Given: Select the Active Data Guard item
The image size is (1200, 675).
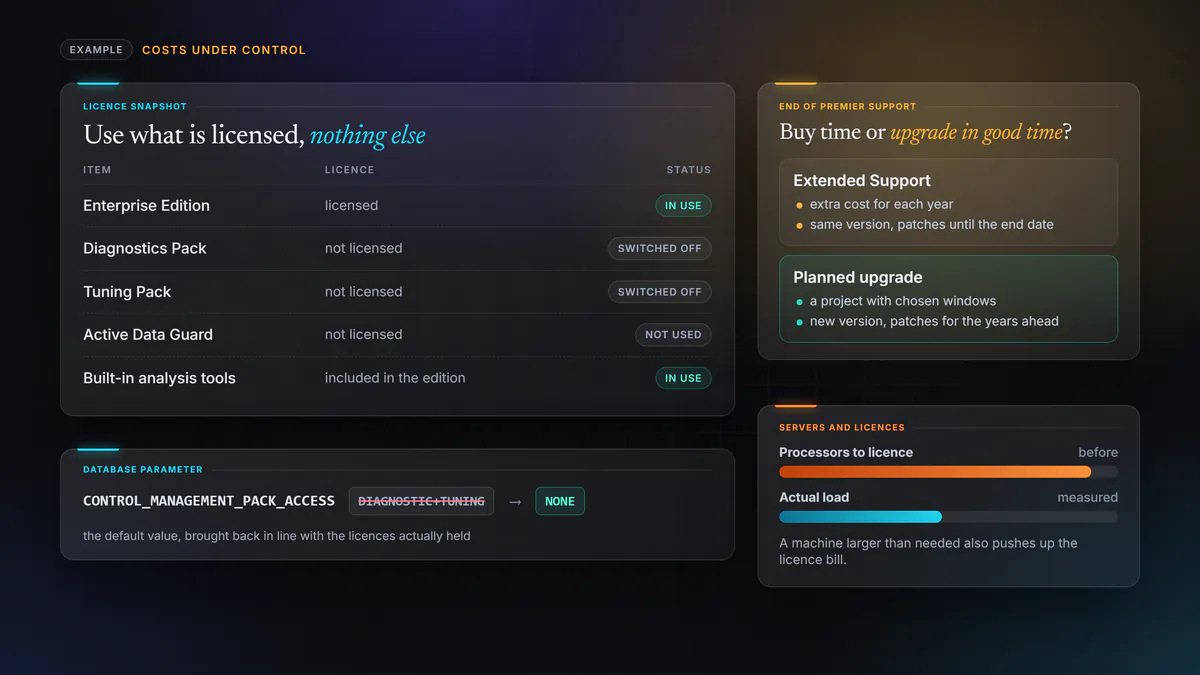Looking at the screenshot, I should pos(148,335).
